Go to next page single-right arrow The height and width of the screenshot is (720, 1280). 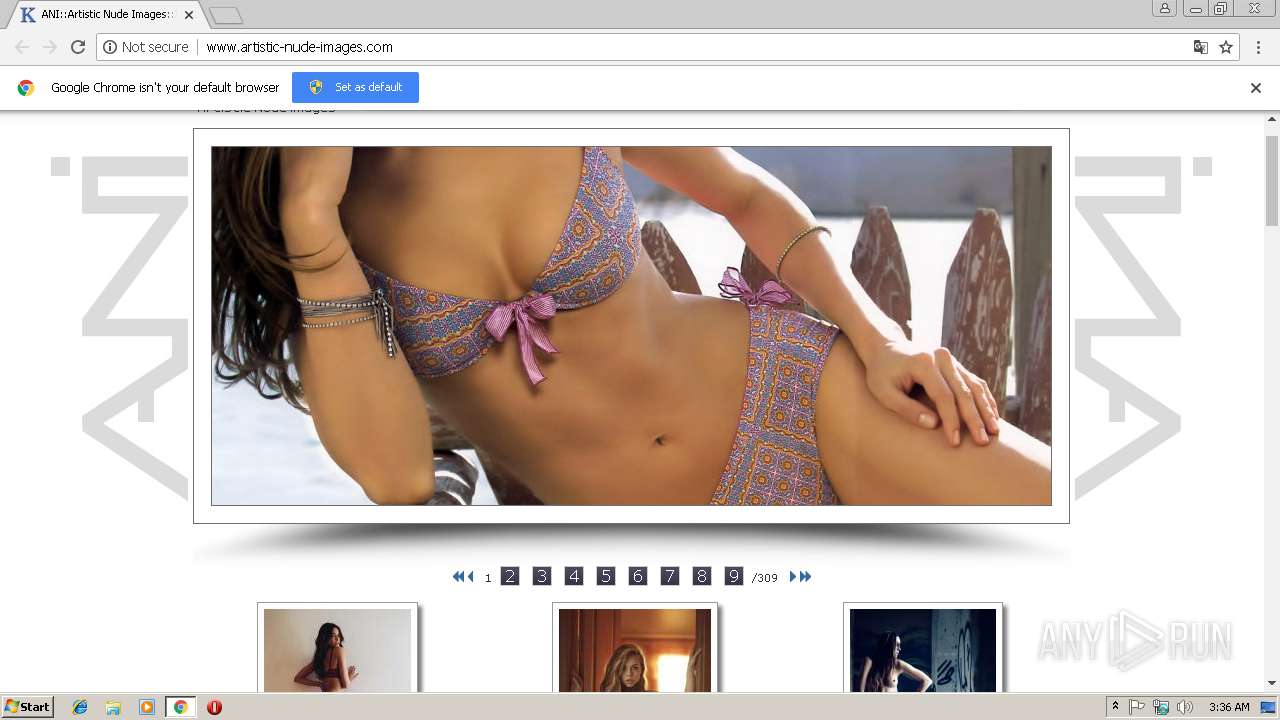[x=793, y=576]
